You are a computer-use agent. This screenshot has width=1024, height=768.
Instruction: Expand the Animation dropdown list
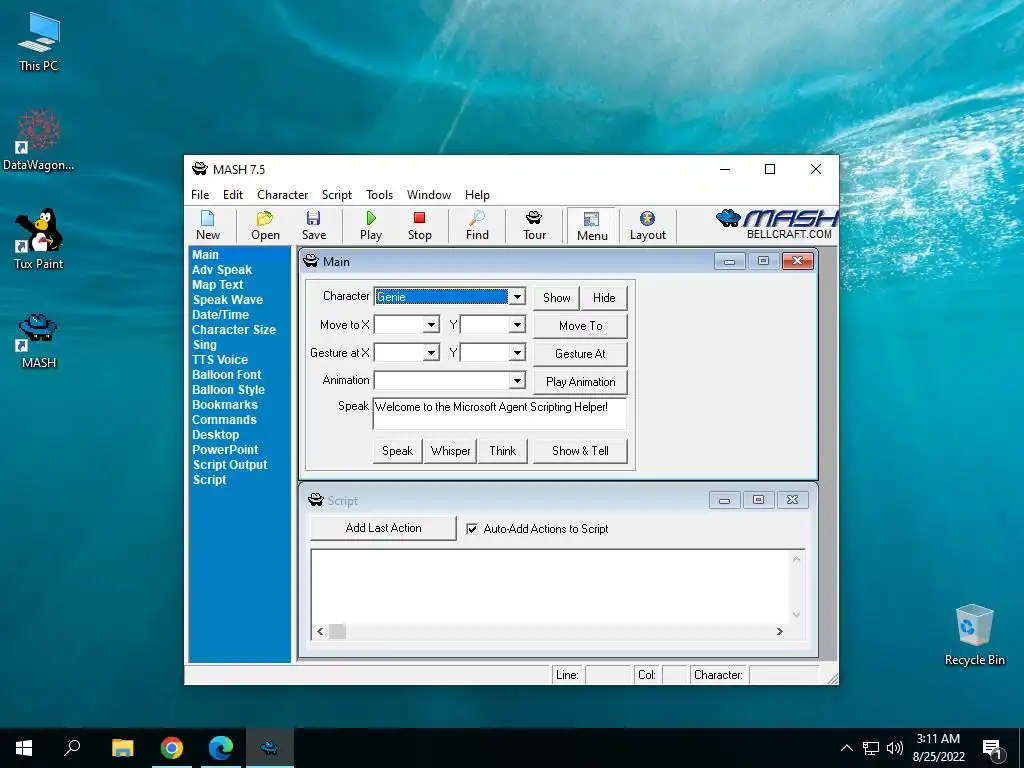coord(517,381)
